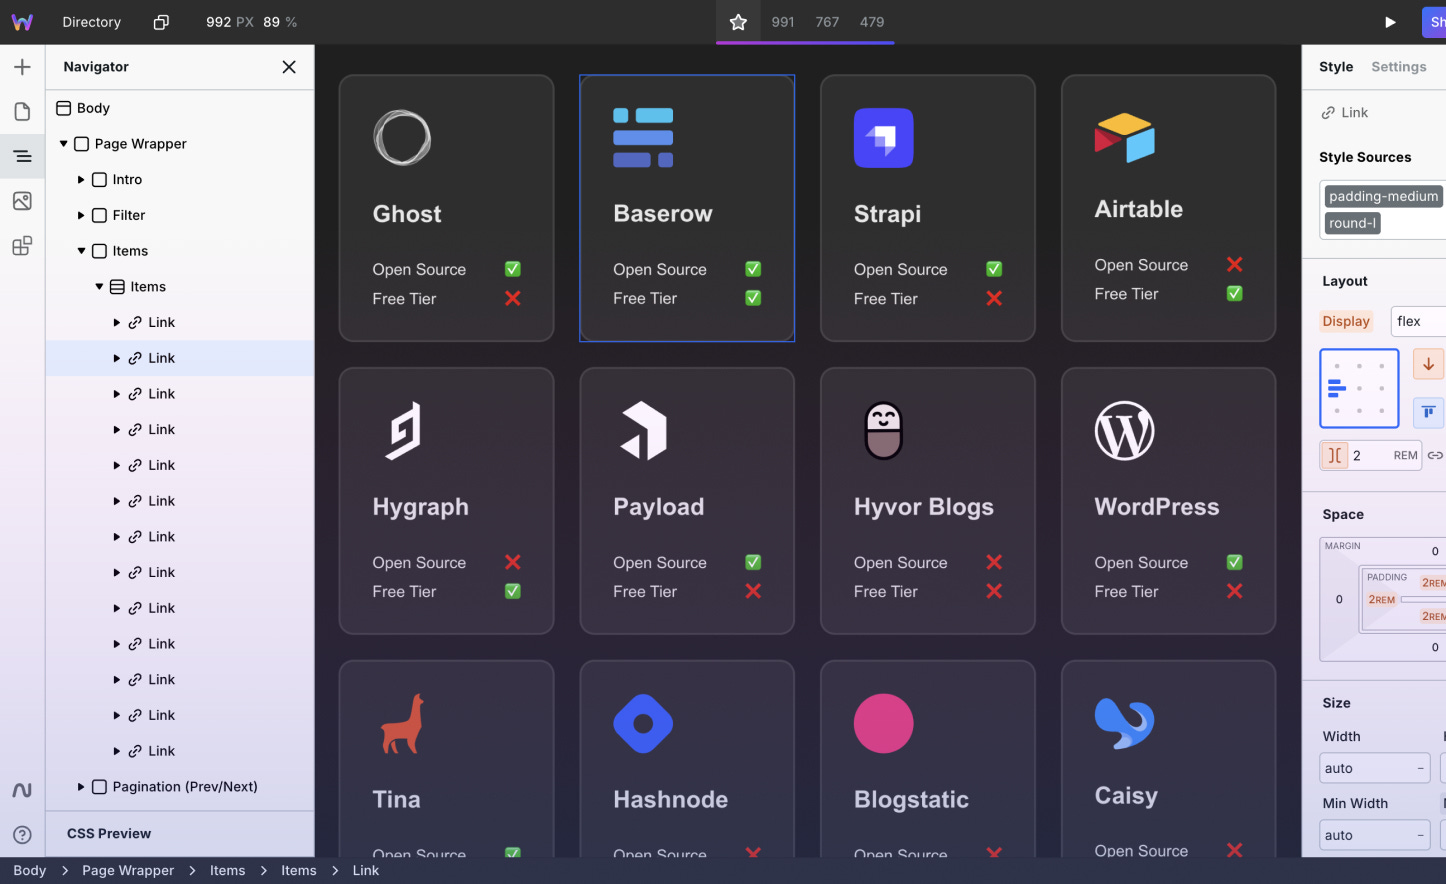Open the Components panel icon
1446x884 pixels.
point(22,246)
